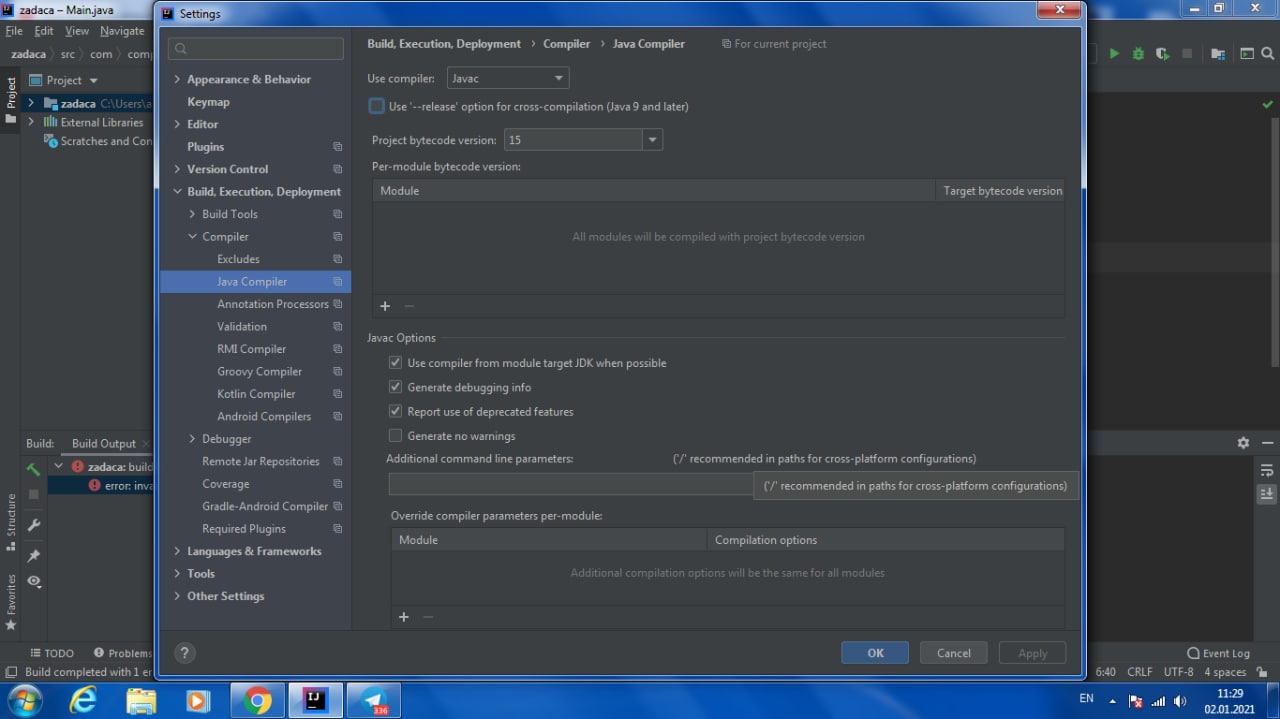
Task: Expand the Tools settings section
Action: [177, 574]
